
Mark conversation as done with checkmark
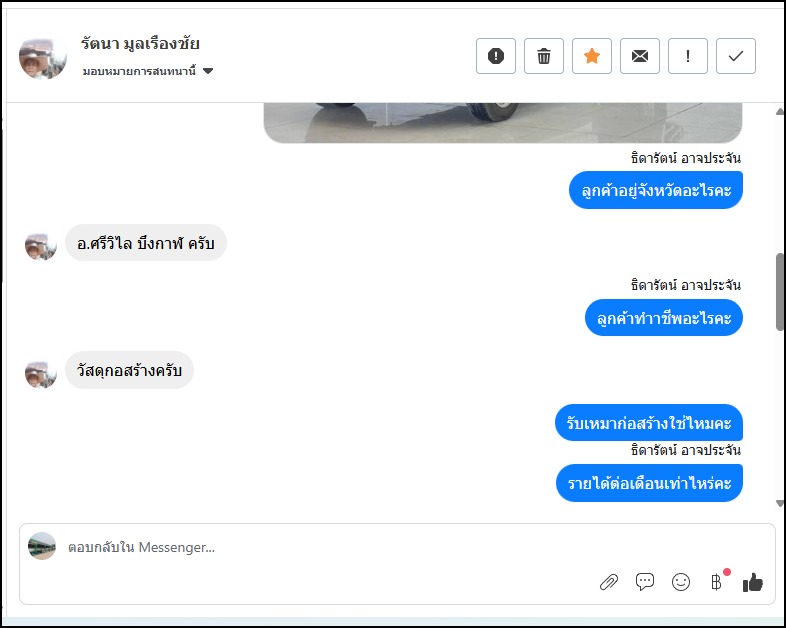[x=736, y=56]
